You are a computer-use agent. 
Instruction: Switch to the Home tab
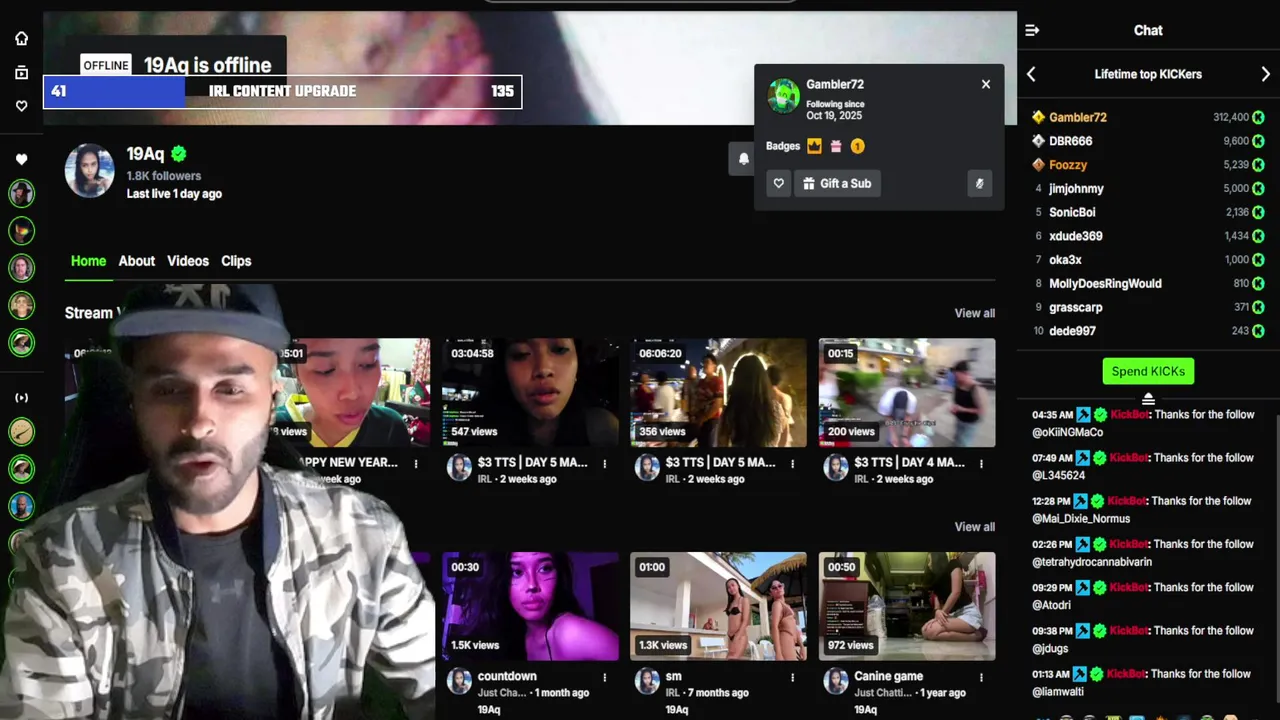tap(88, 261)
